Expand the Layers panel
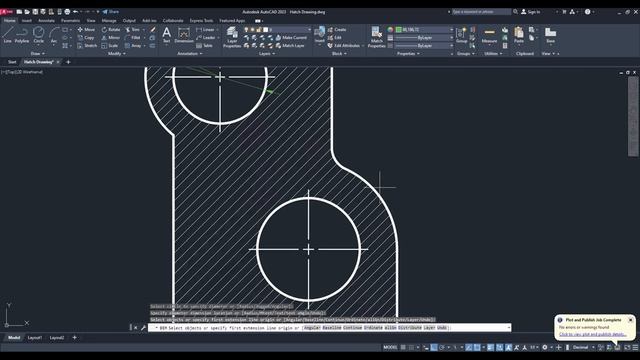This screenshot has height=360, width=640. click(x=267, y=53)
